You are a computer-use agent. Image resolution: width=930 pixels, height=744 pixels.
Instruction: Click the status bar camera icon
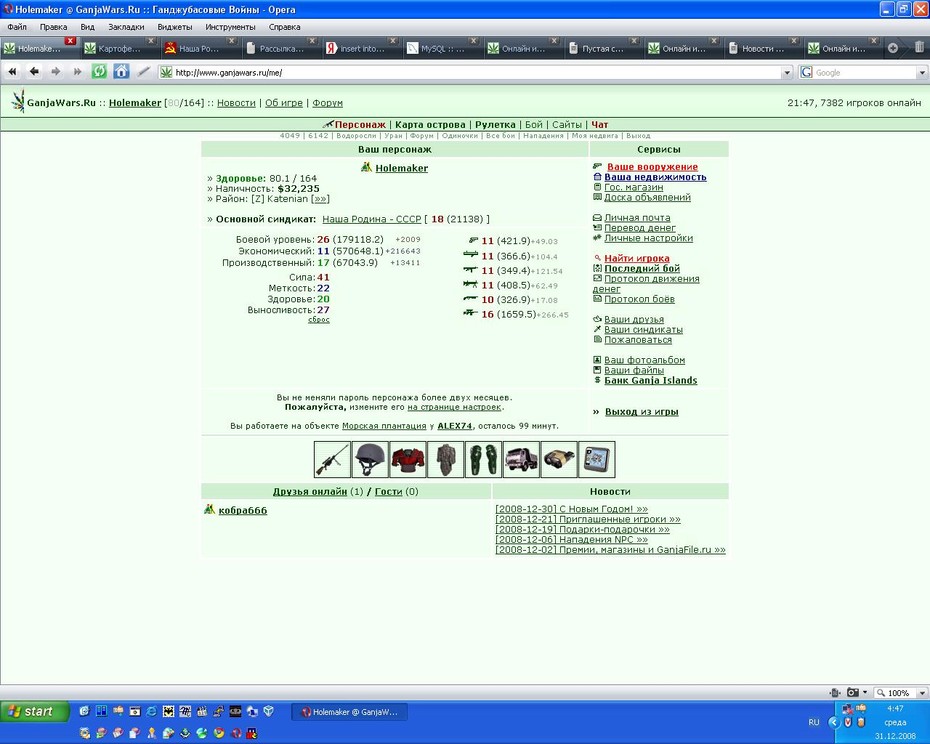852,692
